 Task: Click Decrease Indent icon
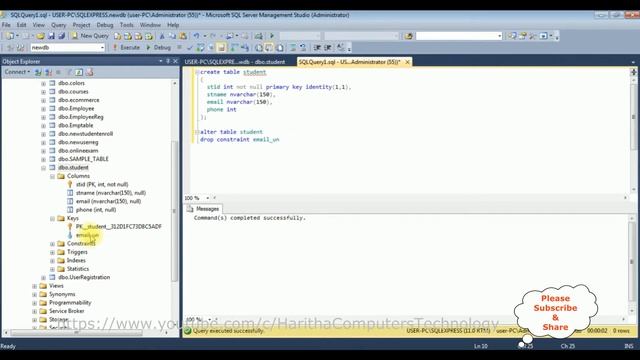[317, 47]
